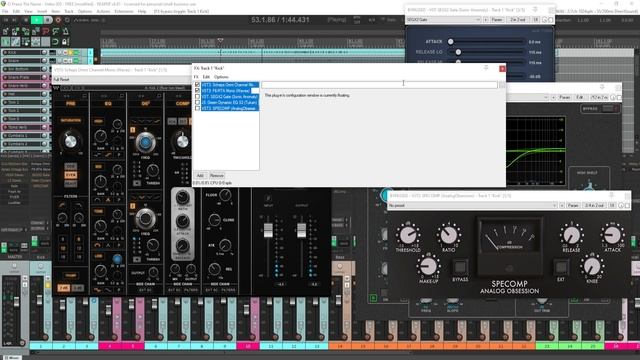Pin the Green Dynamic EQ plugin window
The image size is (640, 360).
pos(602,87)
